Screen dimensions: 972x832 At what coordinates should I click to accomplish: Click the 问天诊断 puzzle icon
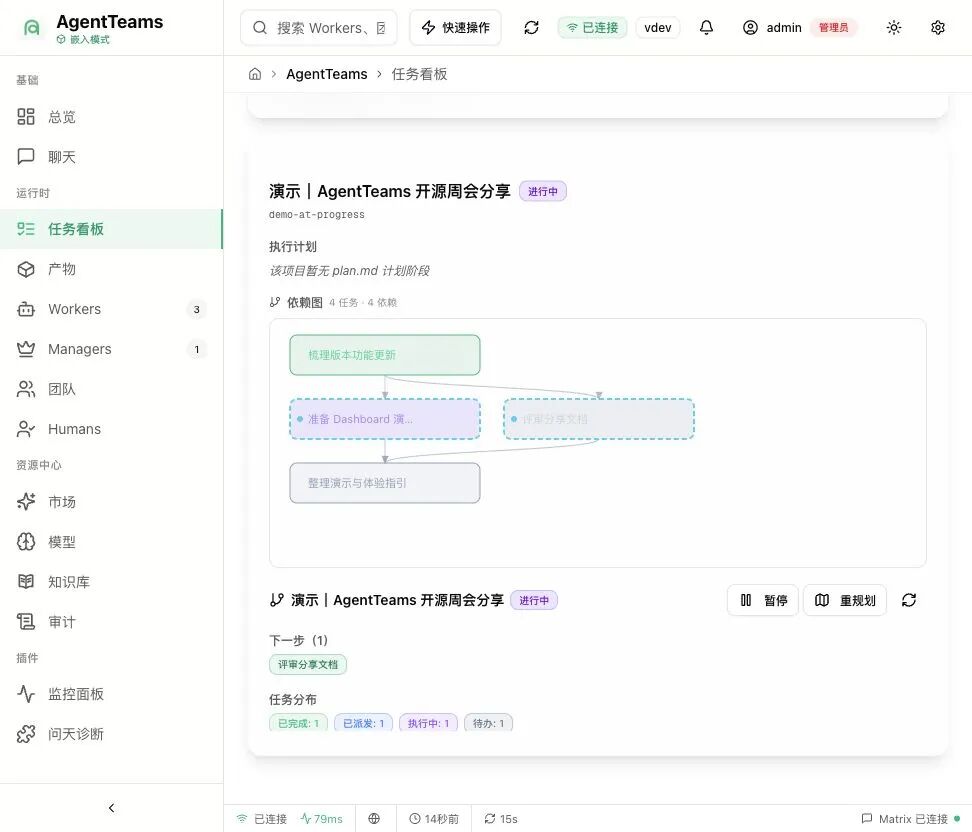coord(26,734)
